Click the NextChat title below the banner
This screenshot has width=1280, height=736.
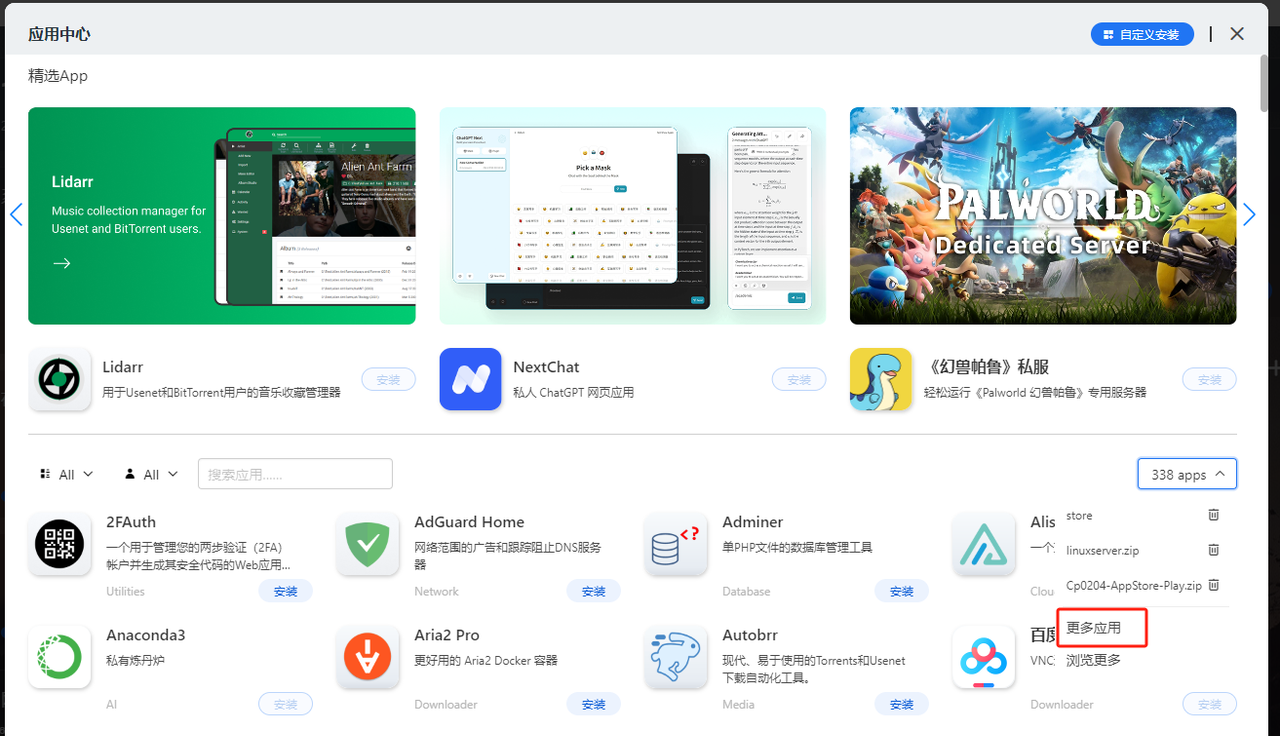[546, 367]
